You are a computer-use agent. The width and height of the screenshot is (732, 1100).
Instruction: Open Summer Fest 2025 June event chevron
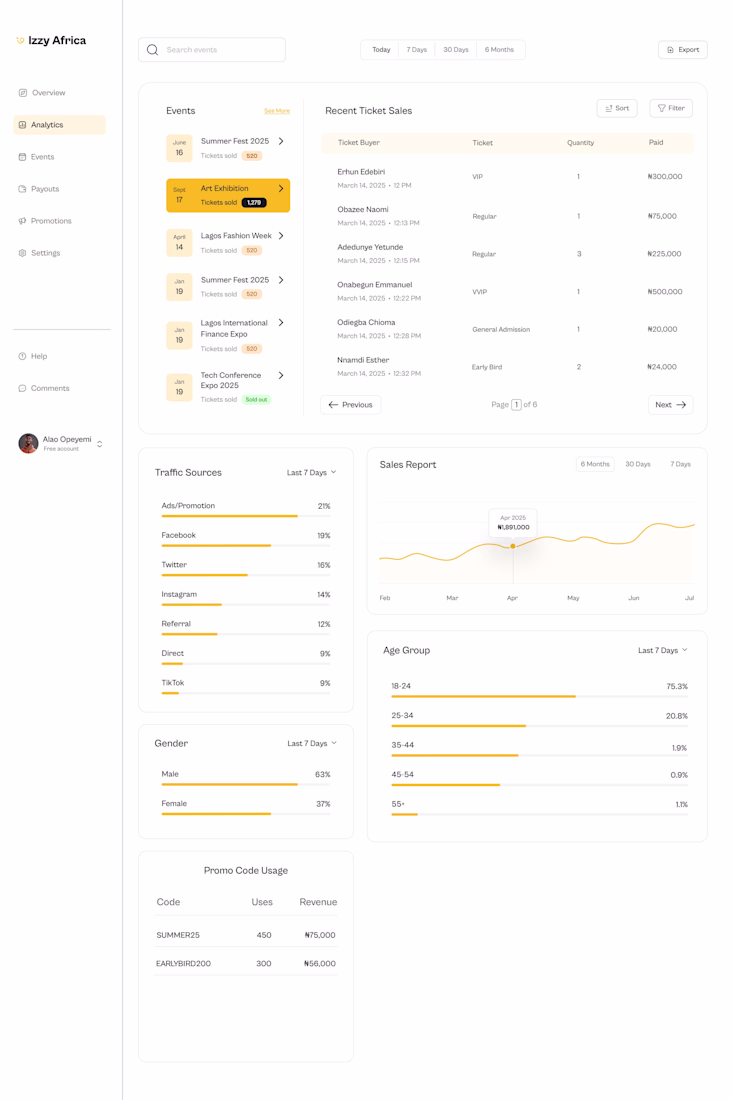pyautogui.click(x=281, y=141)
